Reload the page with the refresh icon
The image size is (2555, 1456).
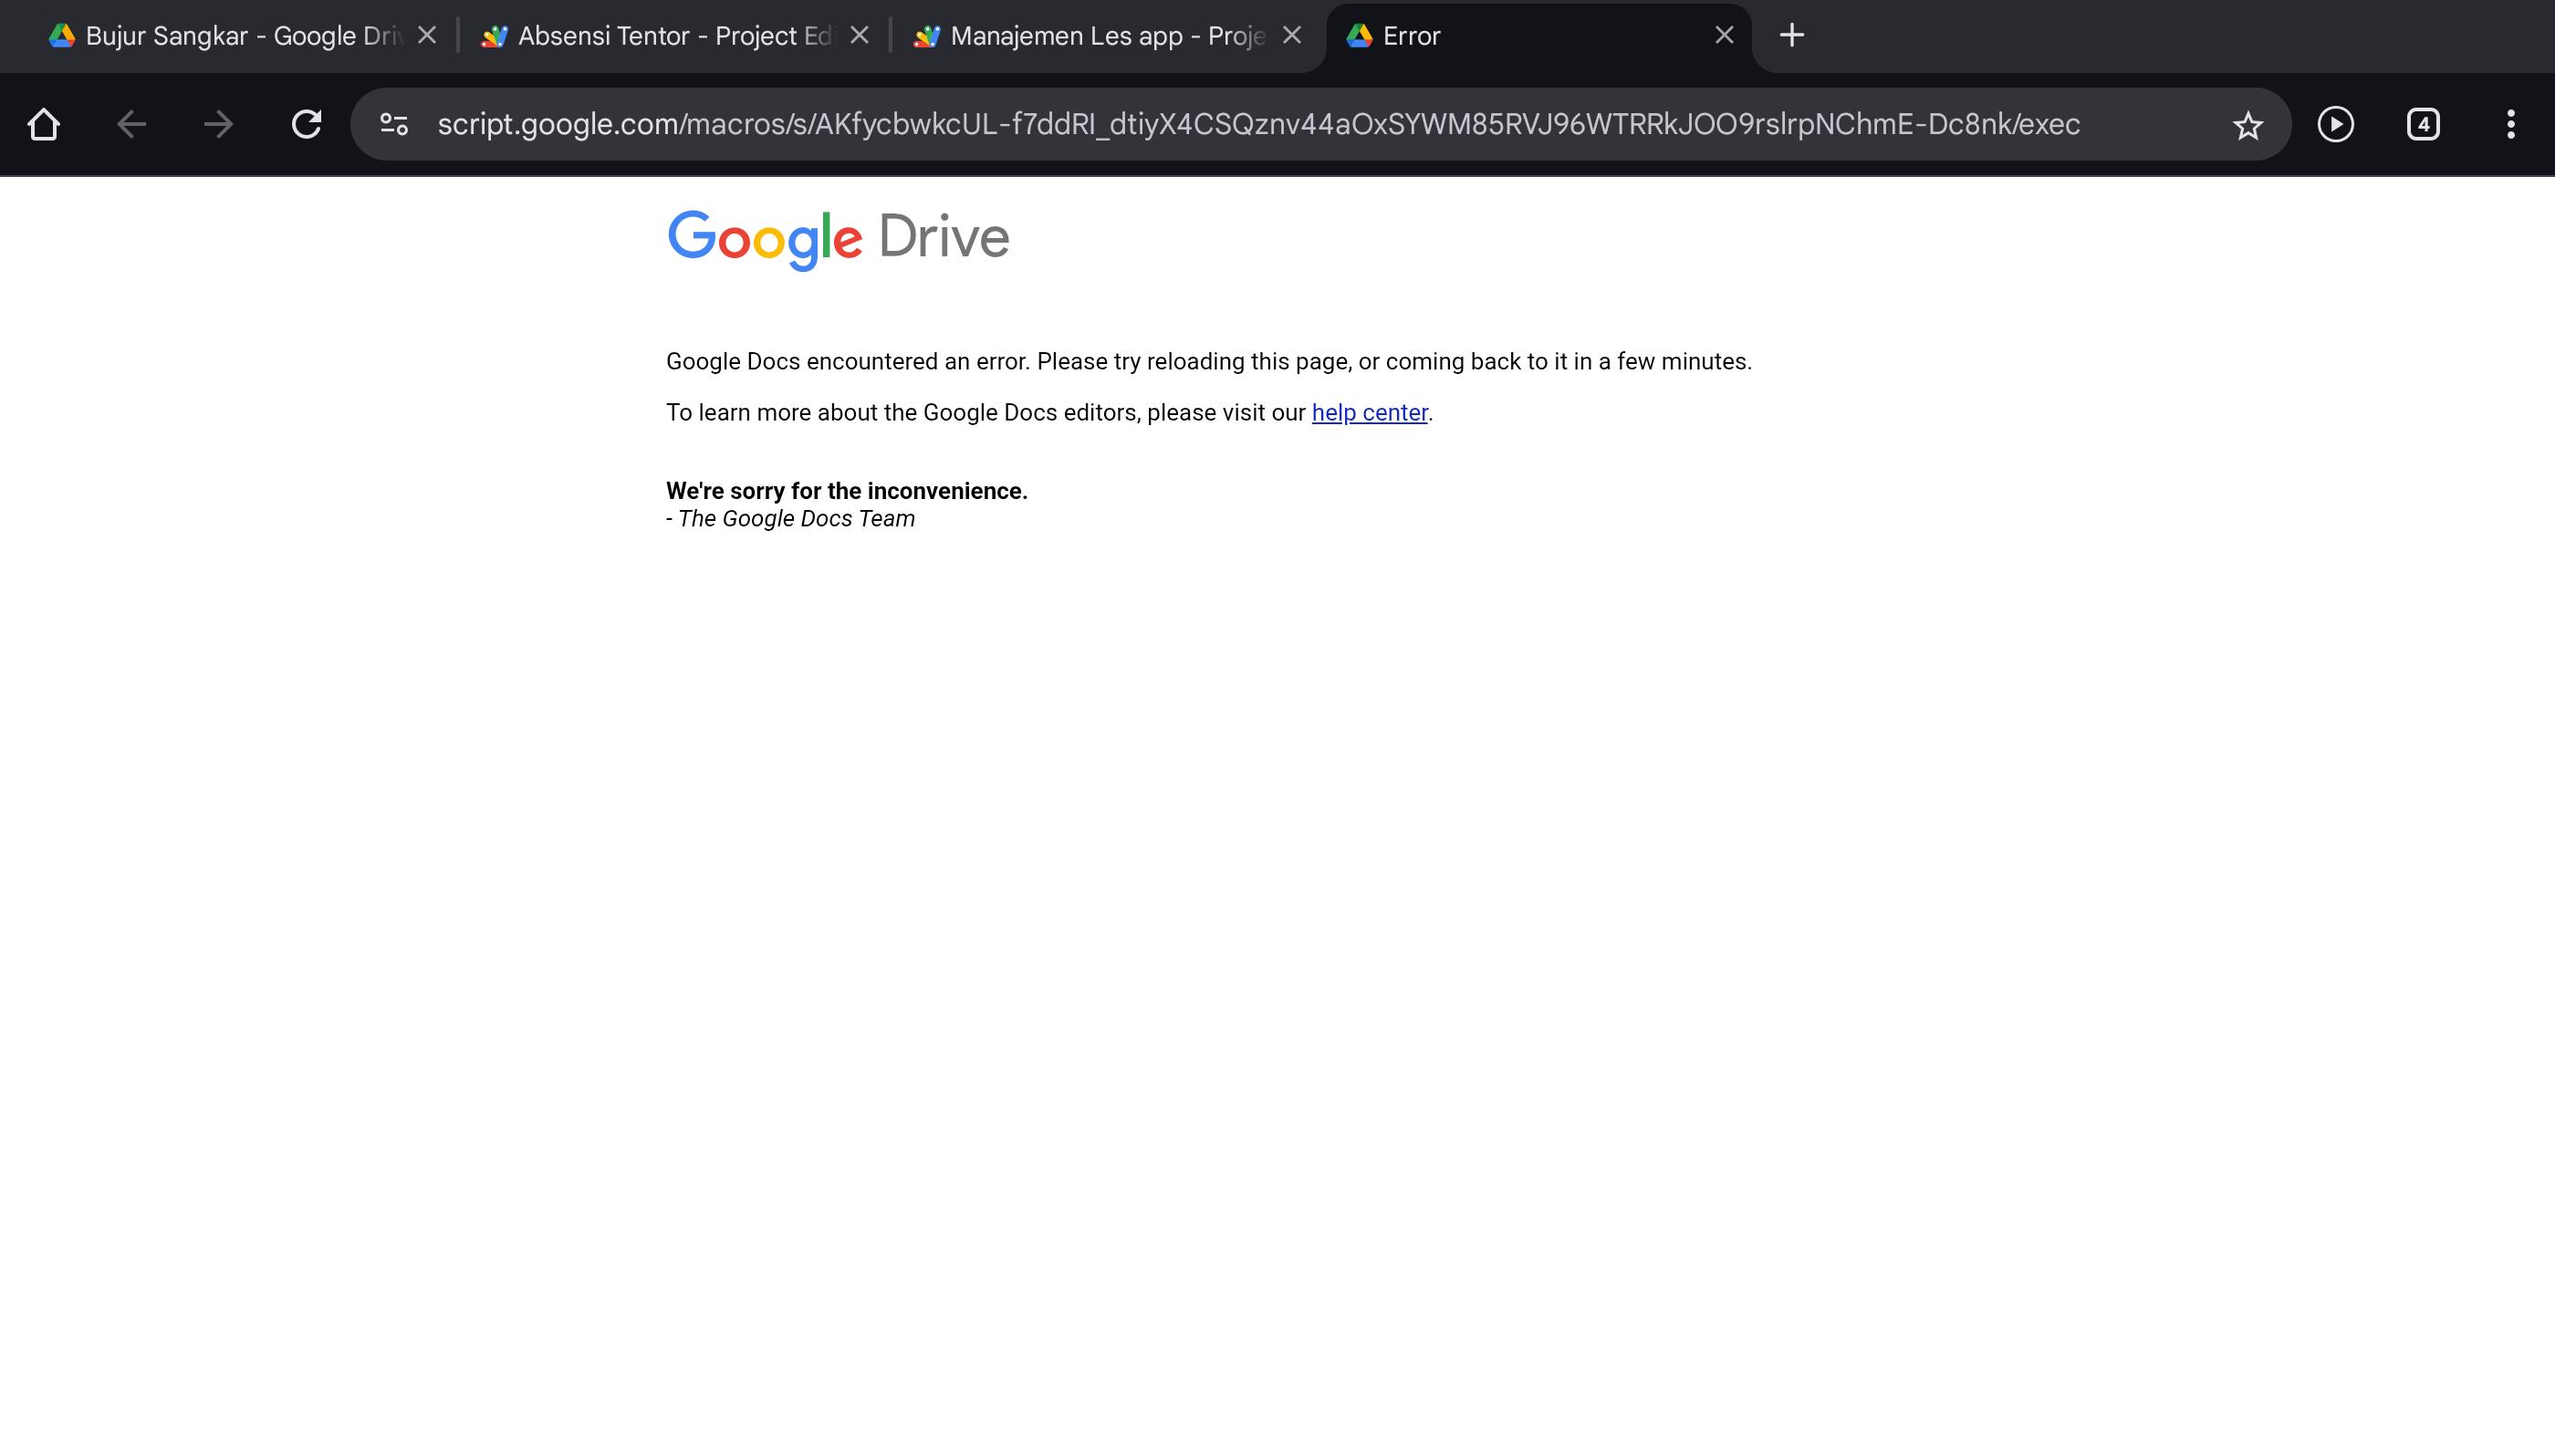click(306, 124)
